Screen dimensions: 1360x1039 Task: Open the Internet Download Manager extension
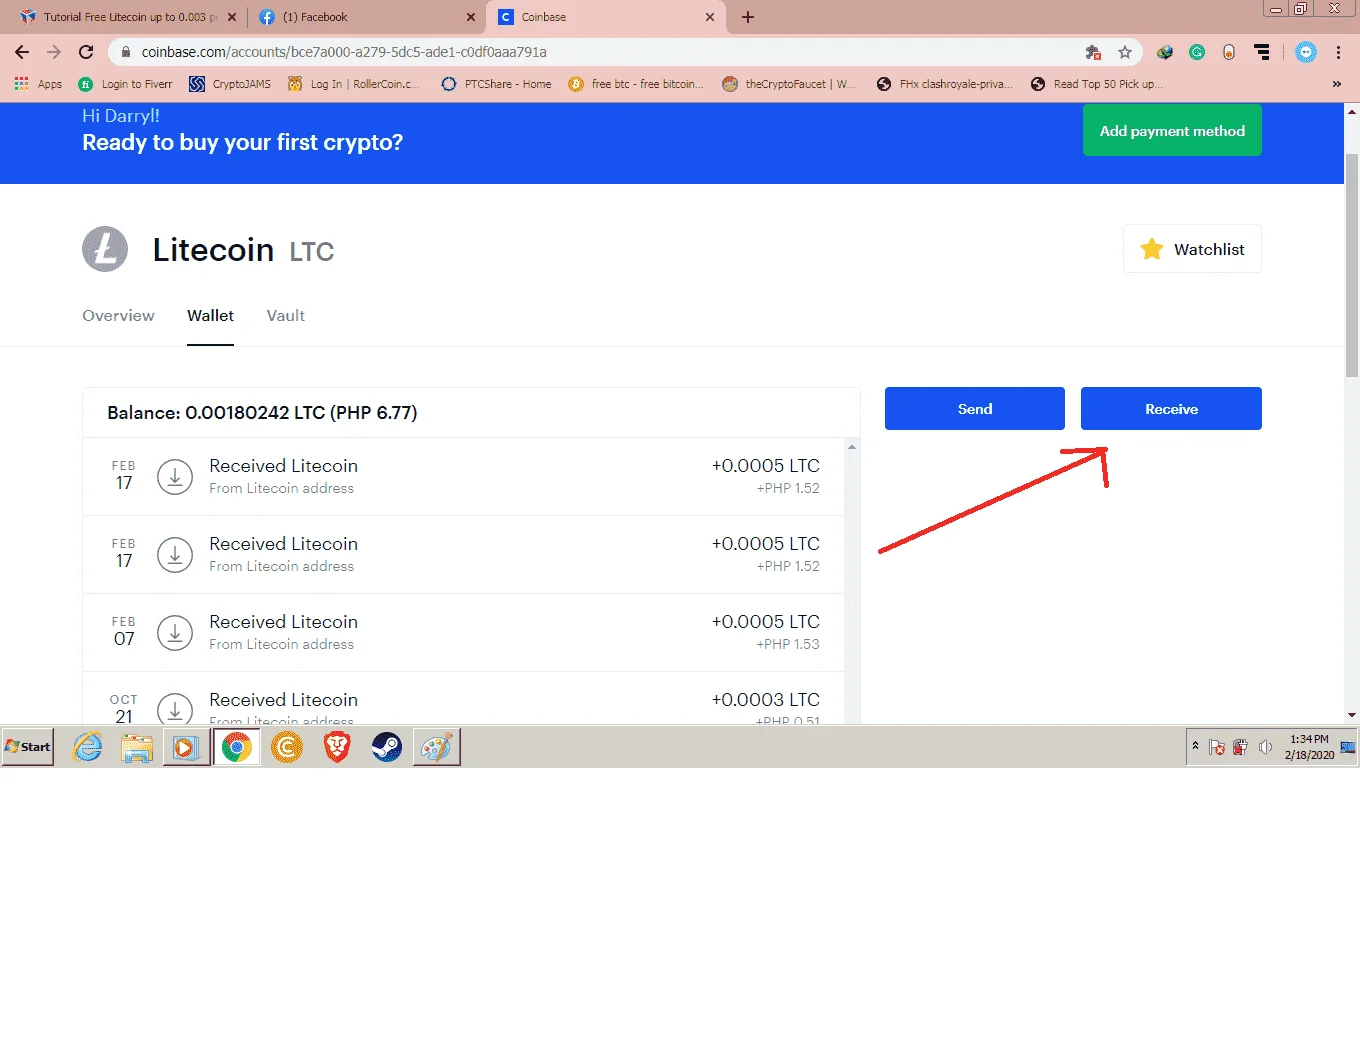point(1165,52)
